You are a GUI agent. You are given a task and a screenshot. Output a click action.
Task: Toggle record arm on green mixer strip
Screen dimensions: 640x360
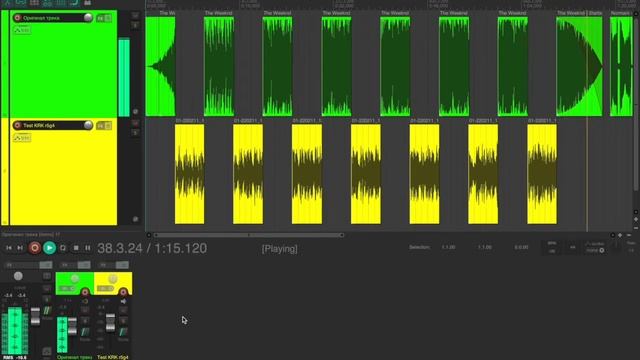pyautogui.click(x=85, y=292)
